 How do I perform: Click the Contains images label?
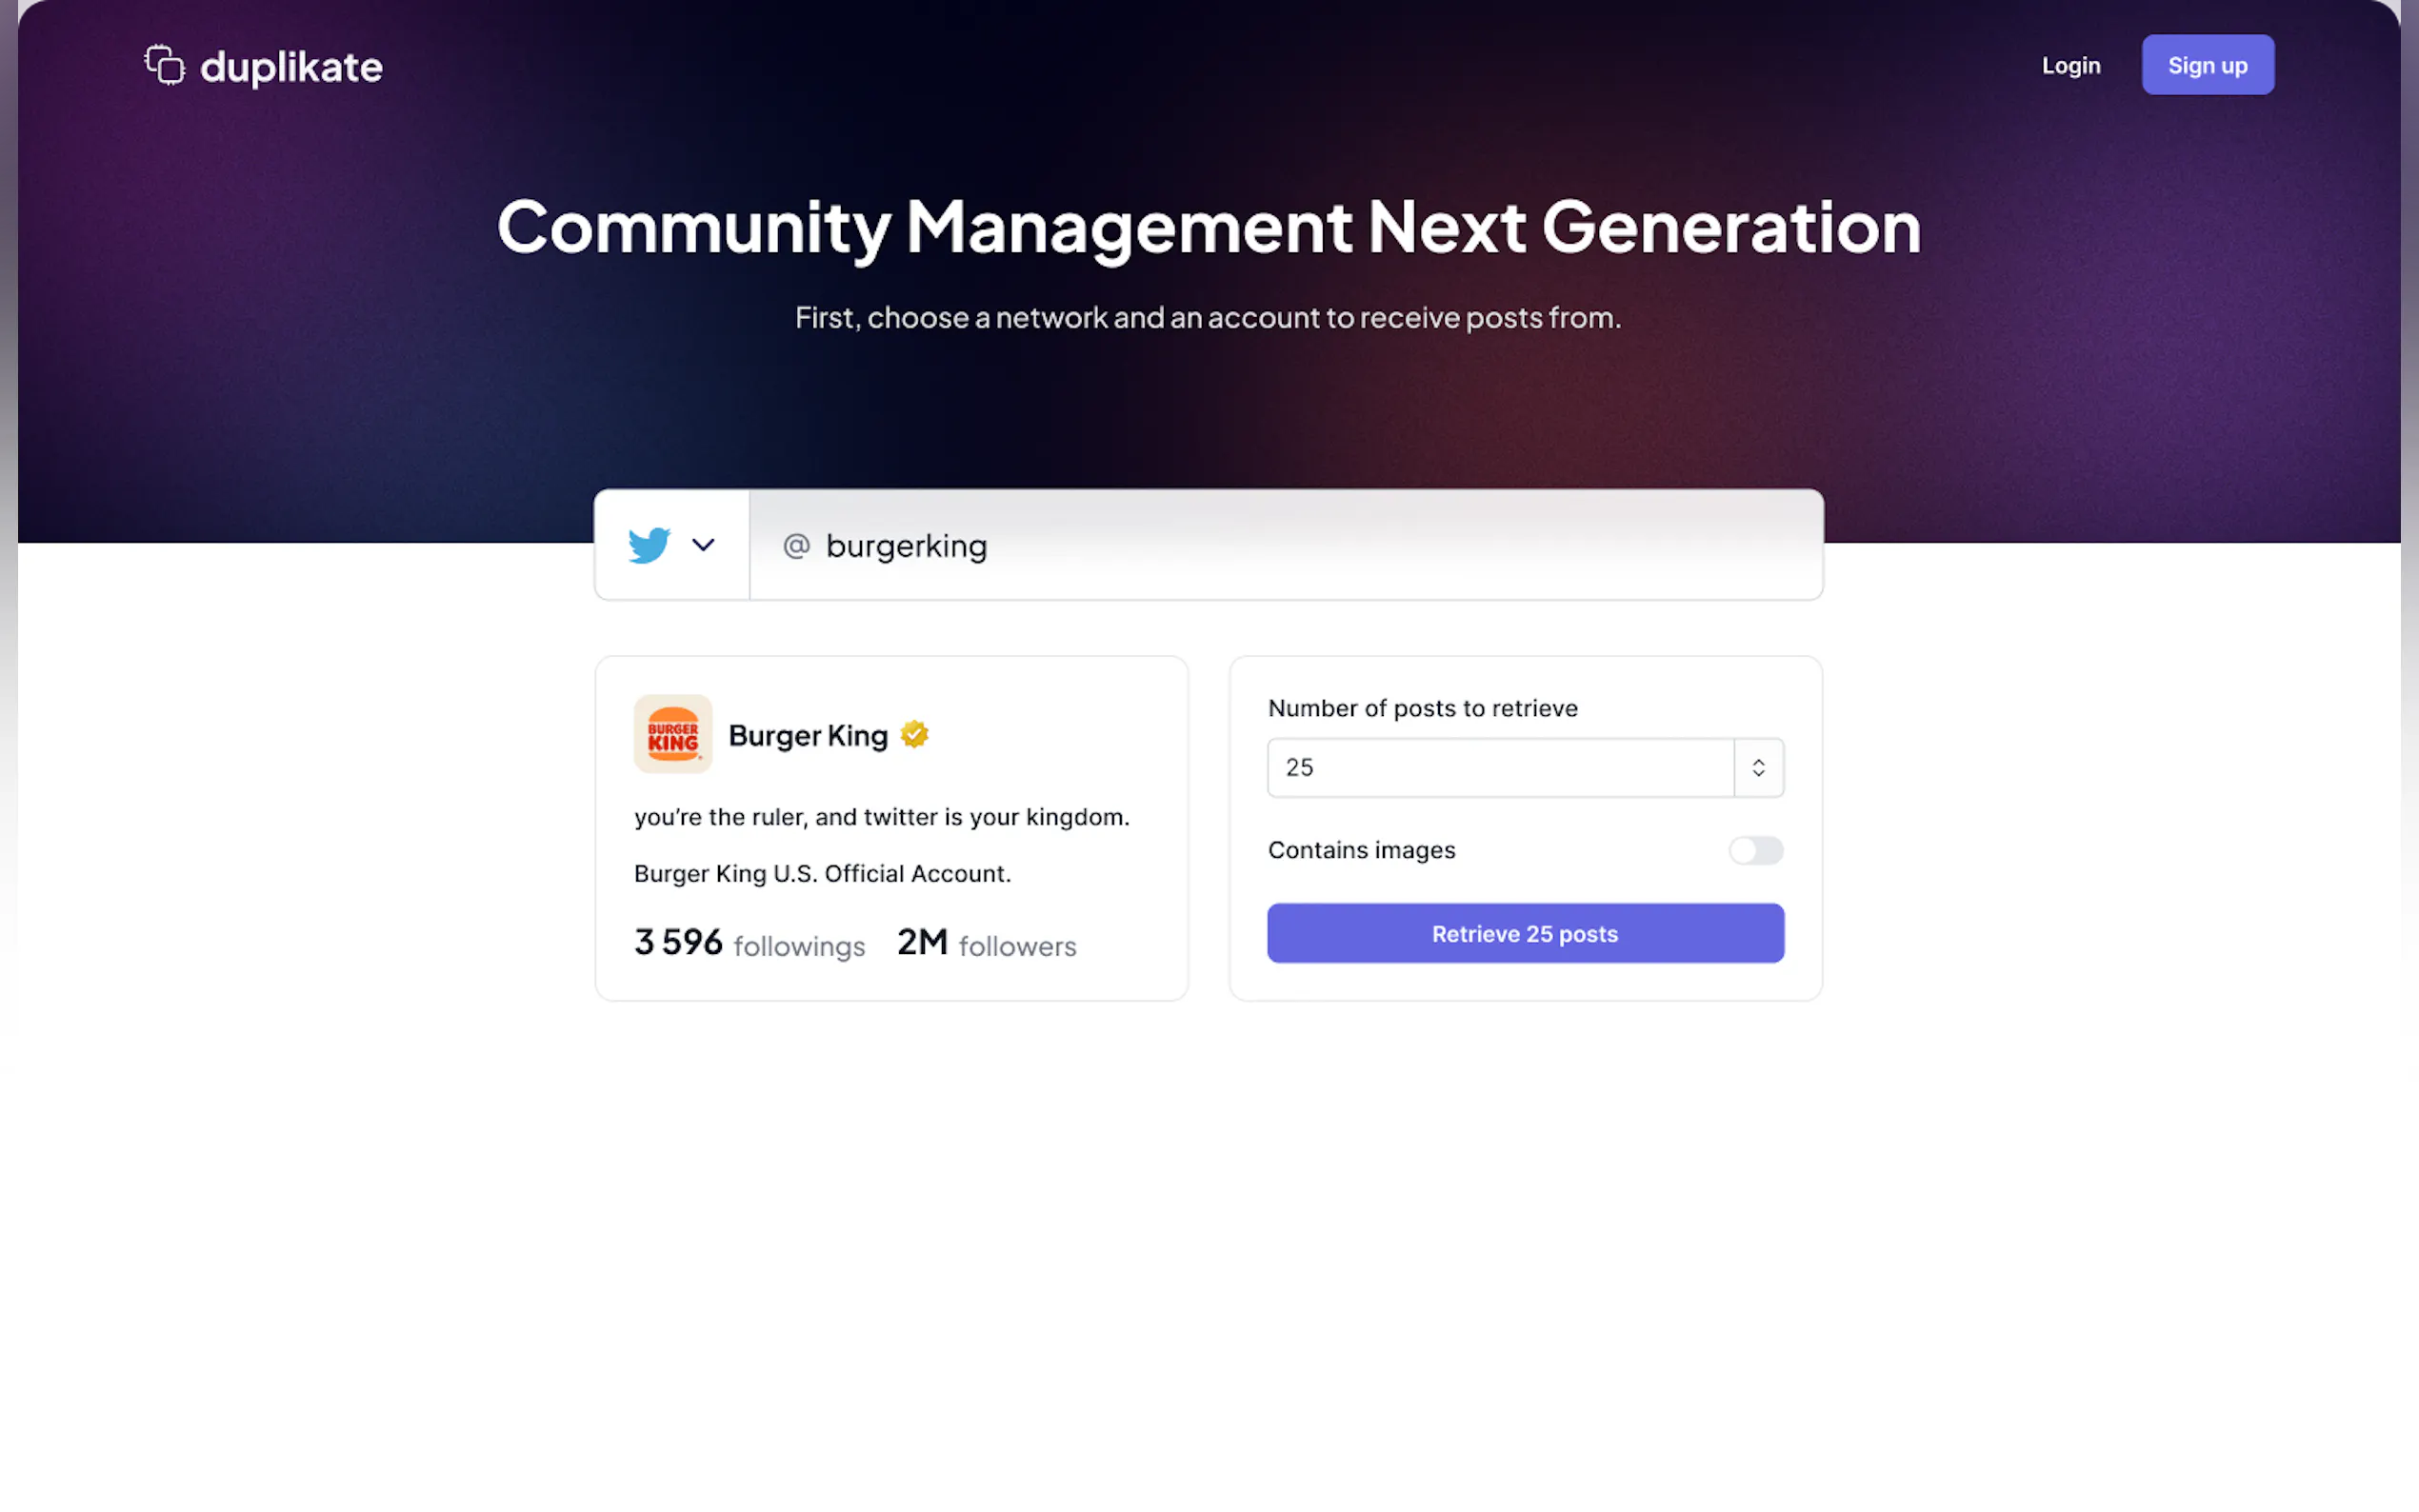coord(1361,850)
